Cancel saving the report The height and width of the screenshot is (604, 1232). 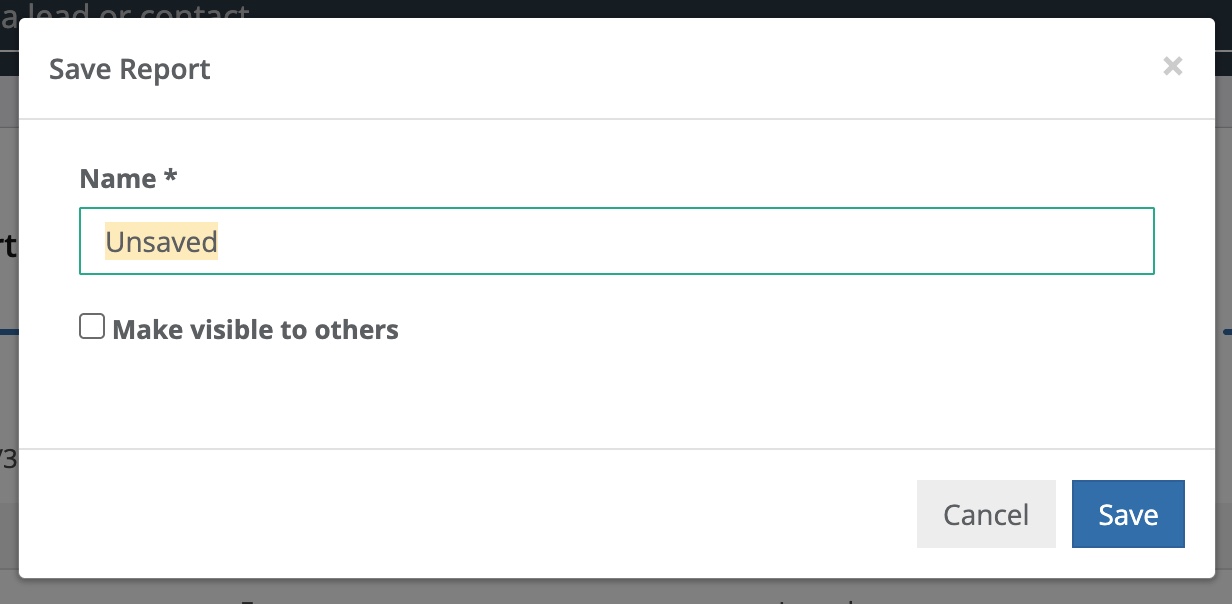pyautogui.click(x=985, y=514)
